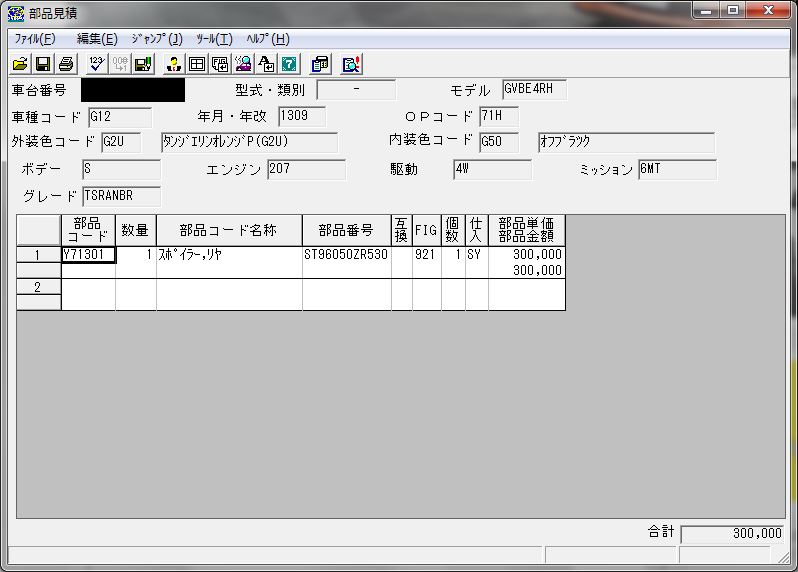The height and width of the screenshot is (572, 798).
Task: Click the teal question mark help icon
Action: (x=290, y=64)
